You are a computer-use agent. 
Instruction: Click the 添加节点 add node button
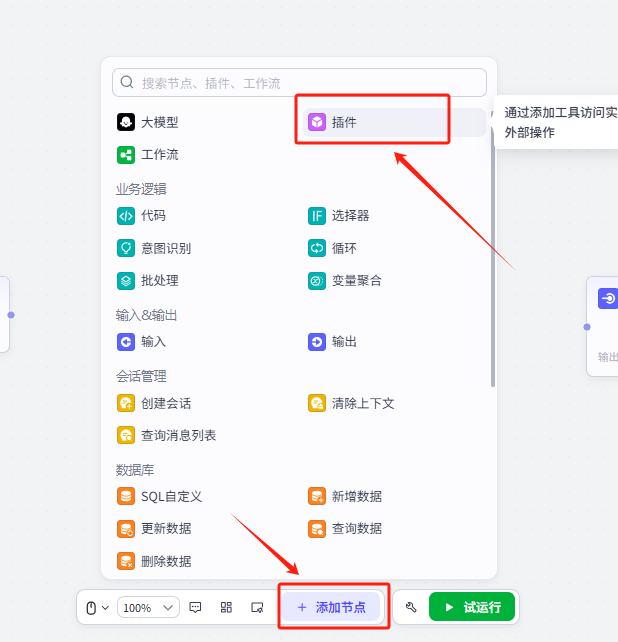[x=331, y=607]
